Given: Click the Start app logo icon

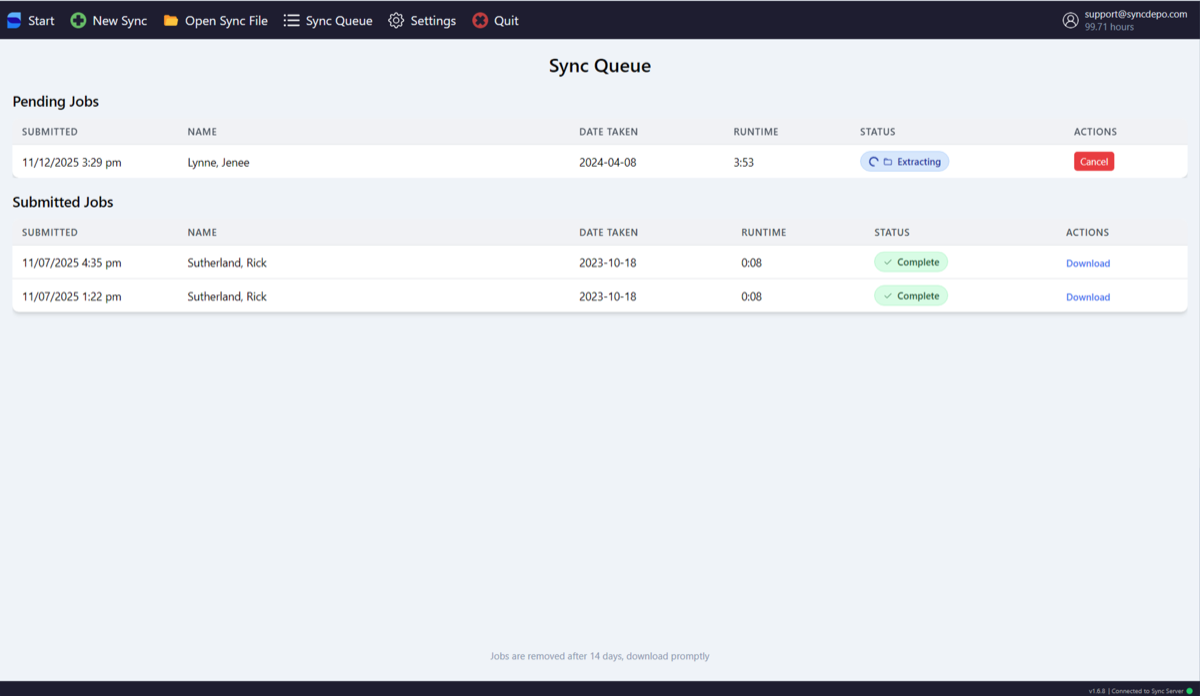Looking at the screenshot, I should point(13,19).
